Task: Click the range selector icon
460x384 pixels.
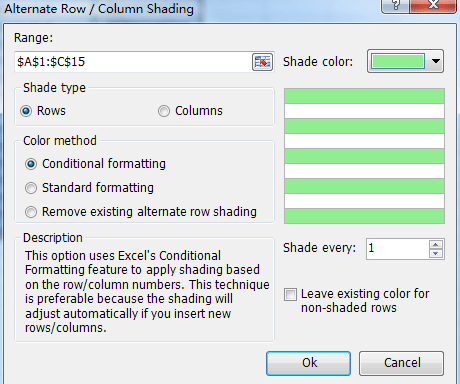Action: pyautogui.click(x=262, y=62)
